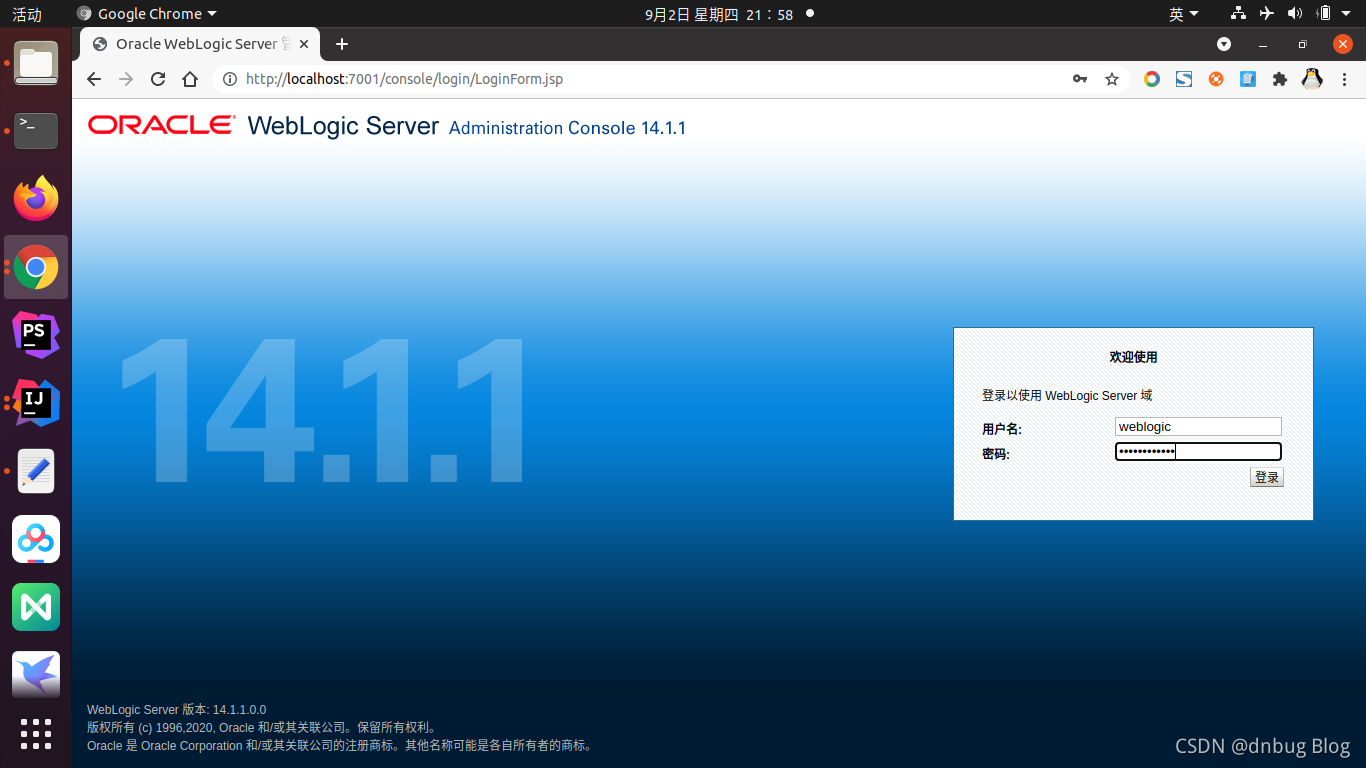Open the Google Chrome app menu

pyautogui.click(x=147, y=14)
